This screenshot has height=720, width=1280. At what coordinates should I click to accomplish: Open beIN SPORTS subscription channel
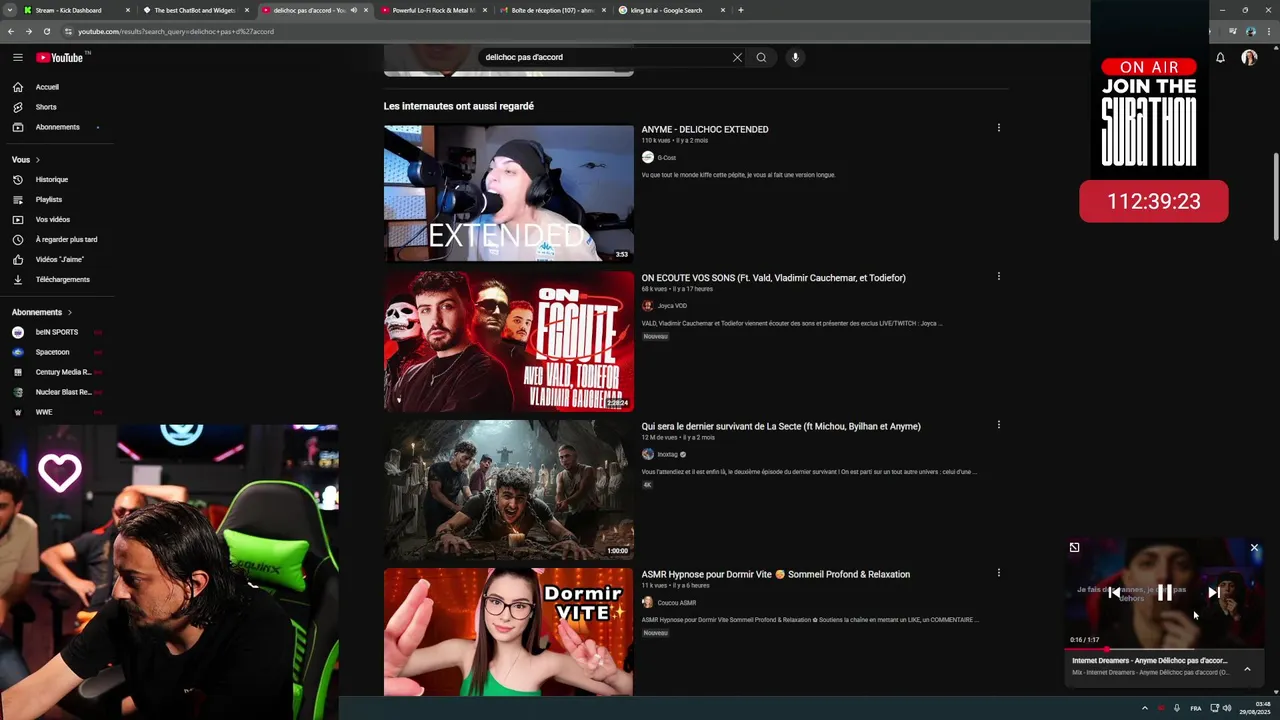pyautogui.click(x=57, y=332)
